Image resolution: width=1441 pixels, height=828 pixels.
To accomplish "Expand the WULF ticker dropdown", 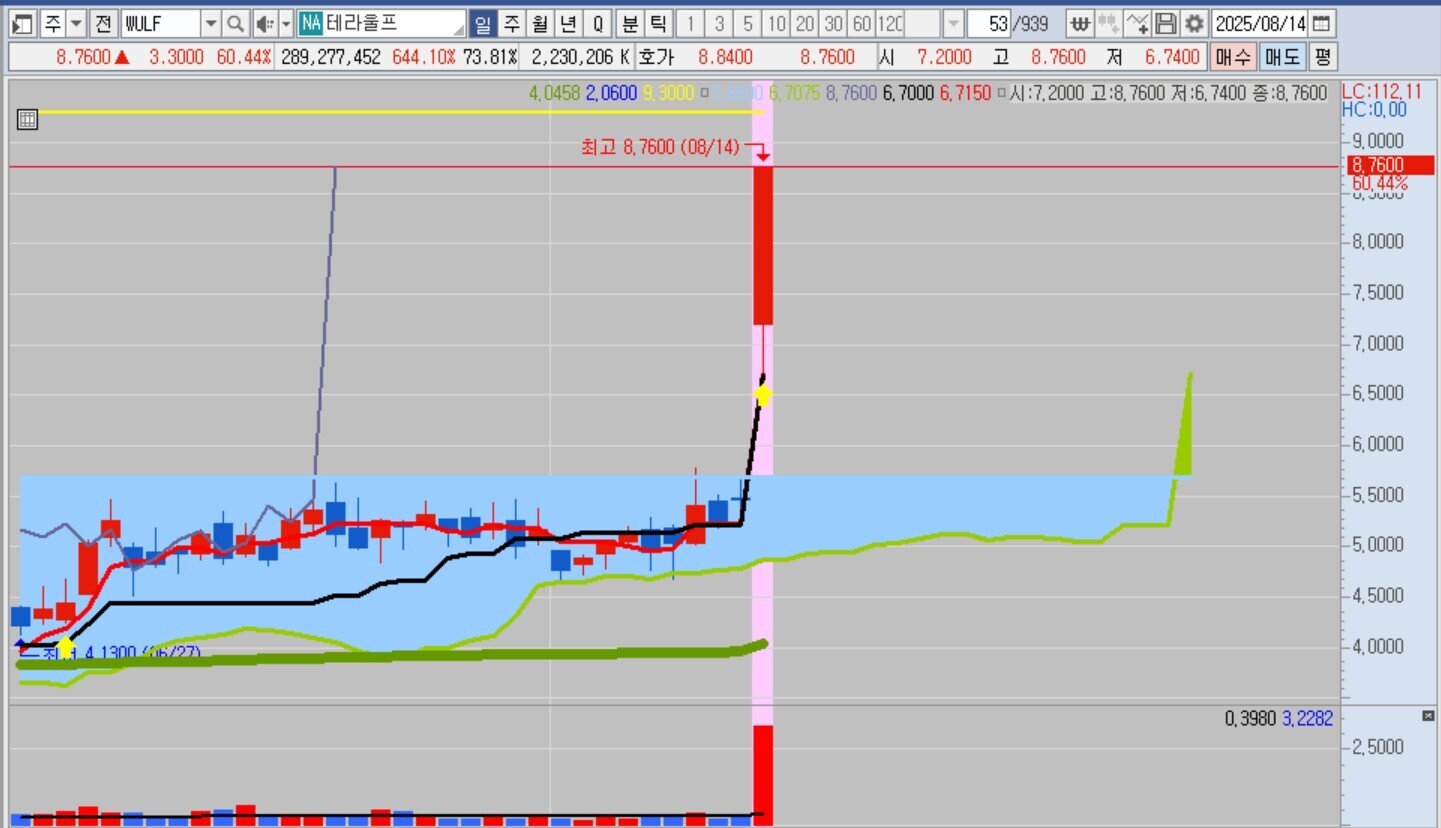I will tap(211, 23).
